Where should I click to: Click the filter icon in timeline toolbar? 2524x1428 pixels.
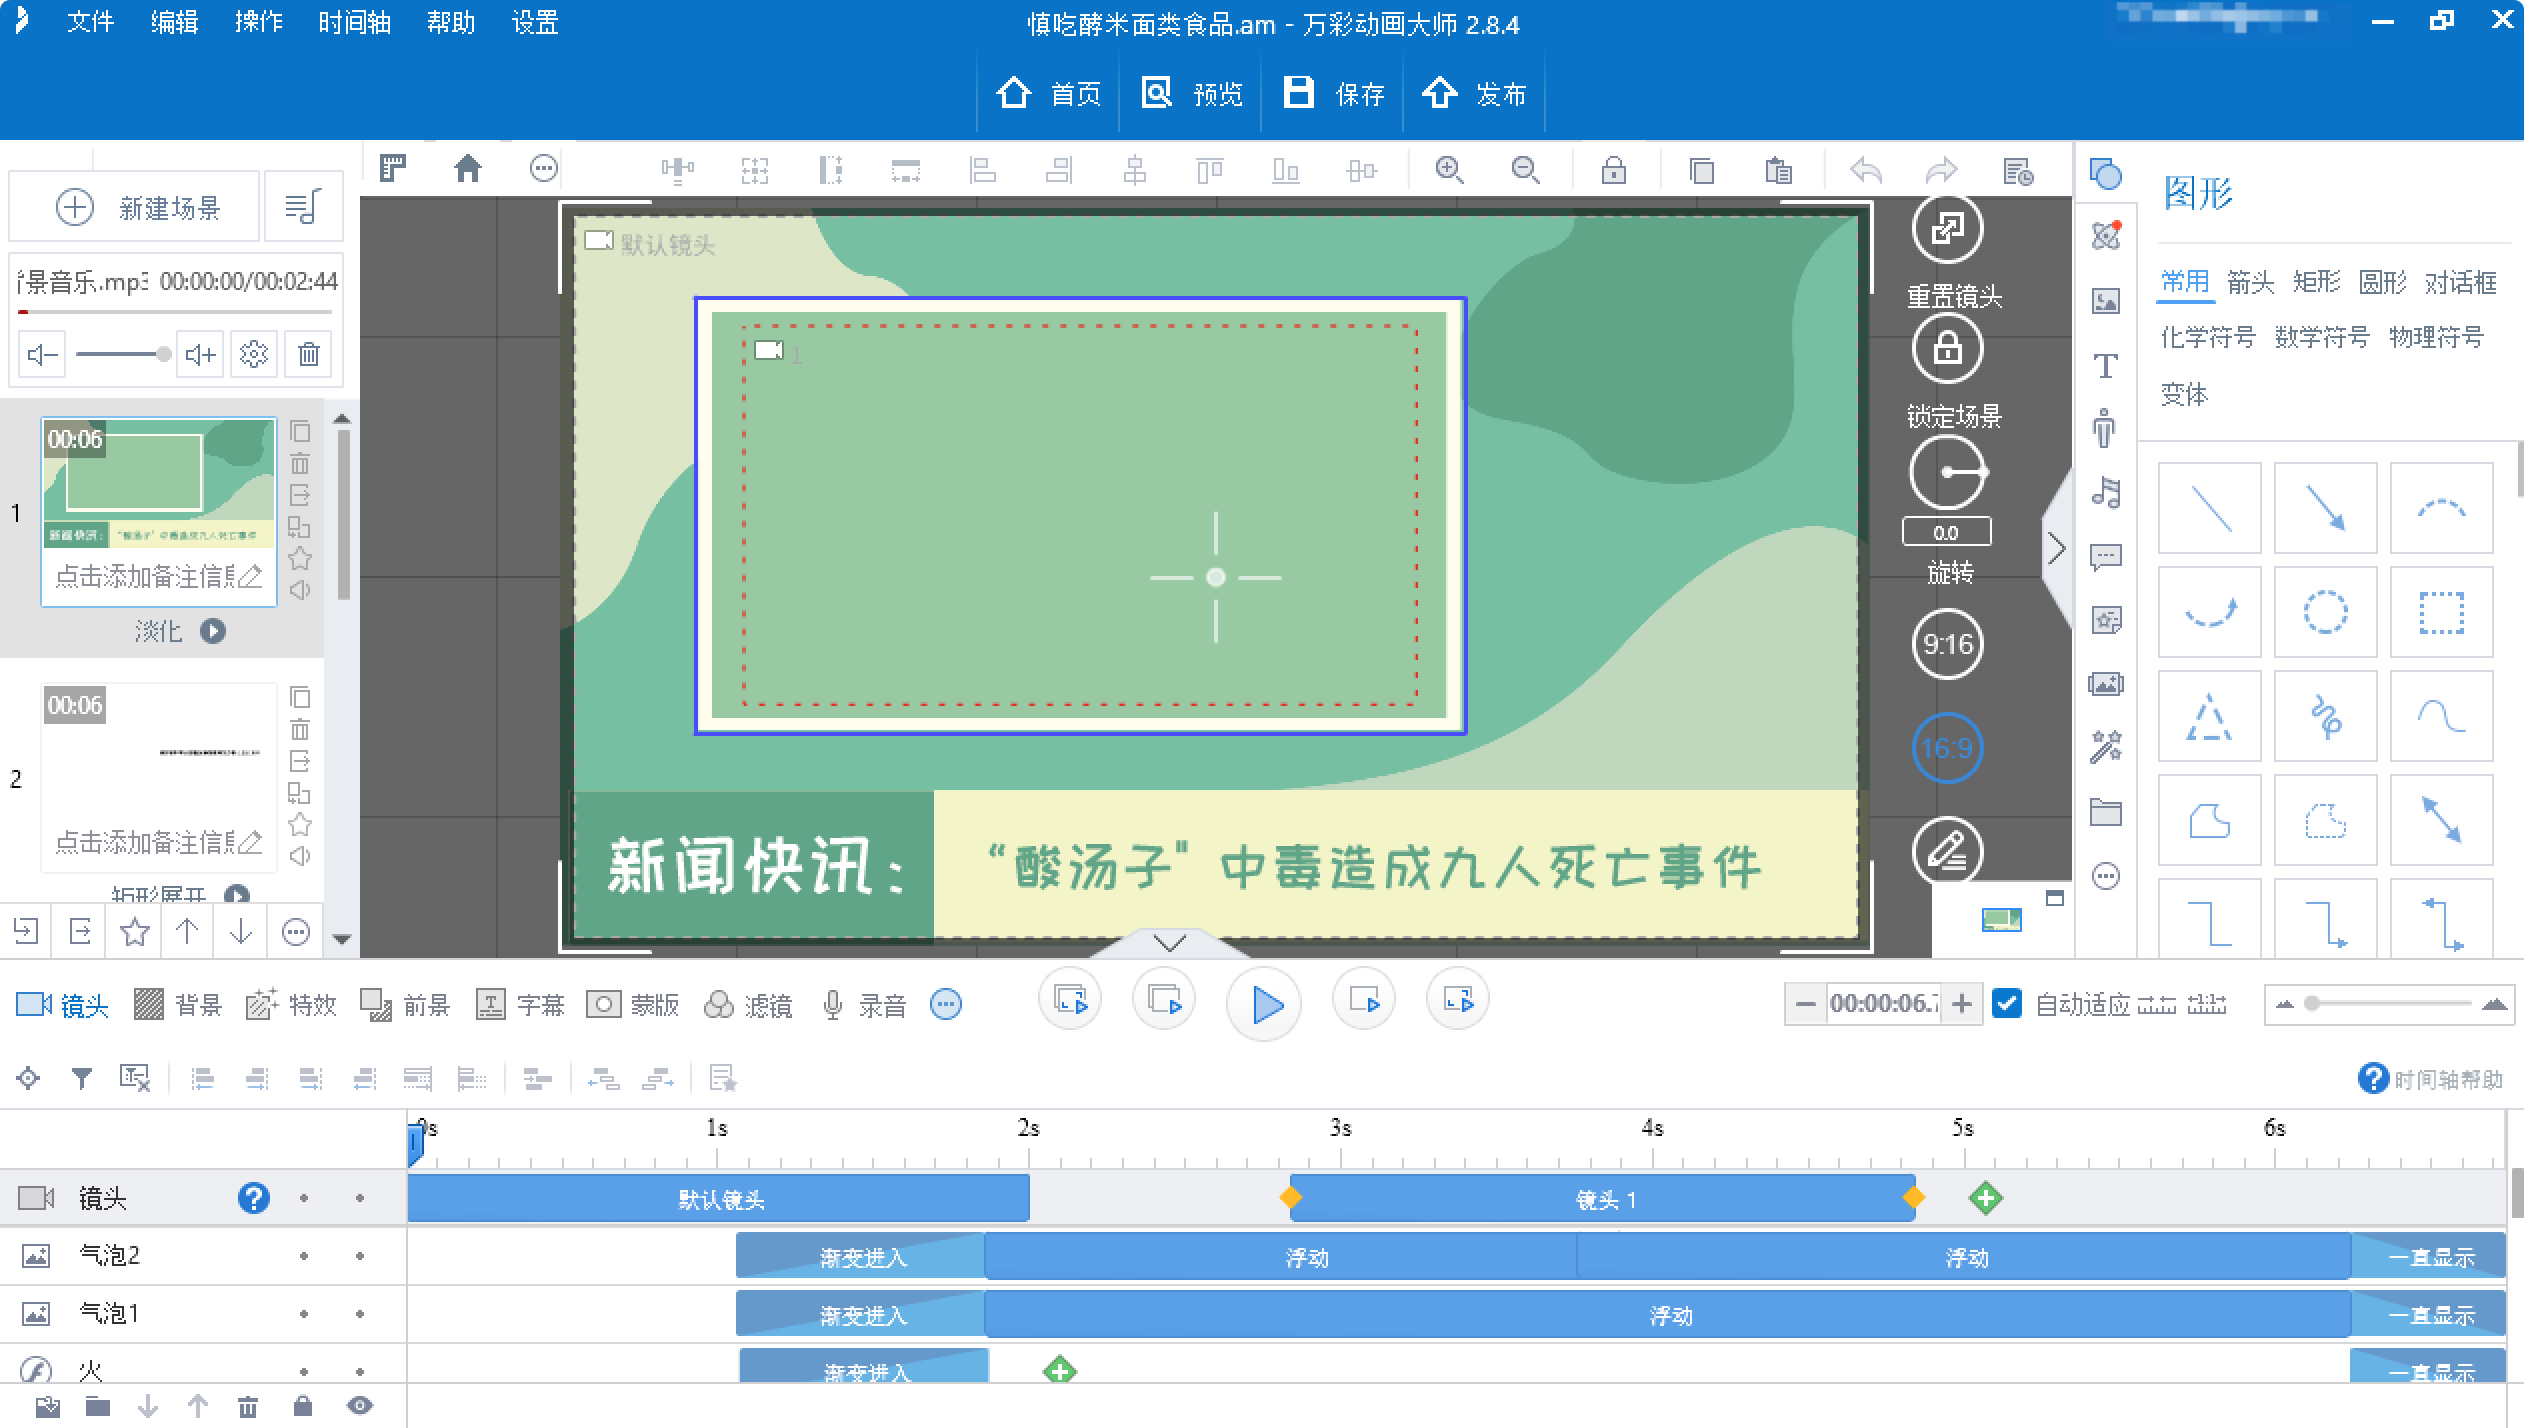82,1078
